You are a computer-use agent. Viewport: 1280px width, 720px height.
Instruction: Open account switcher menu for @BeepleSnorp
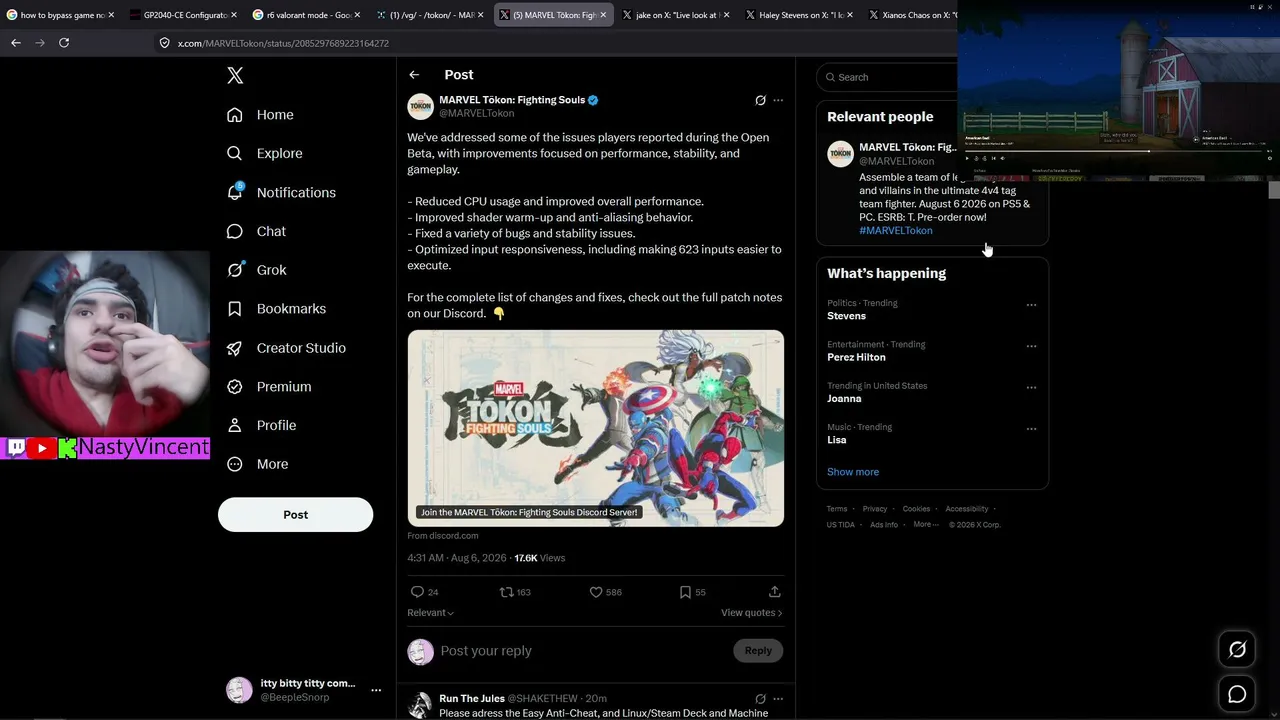tap(376, 690)
